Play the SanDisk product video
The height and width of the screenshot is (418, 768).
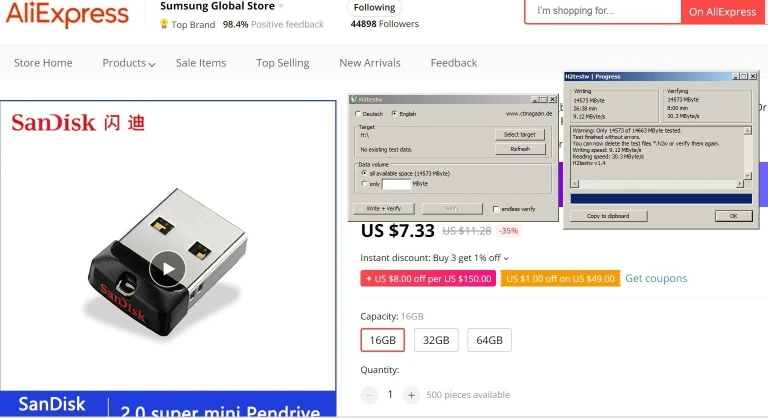(x=168, y=269)
